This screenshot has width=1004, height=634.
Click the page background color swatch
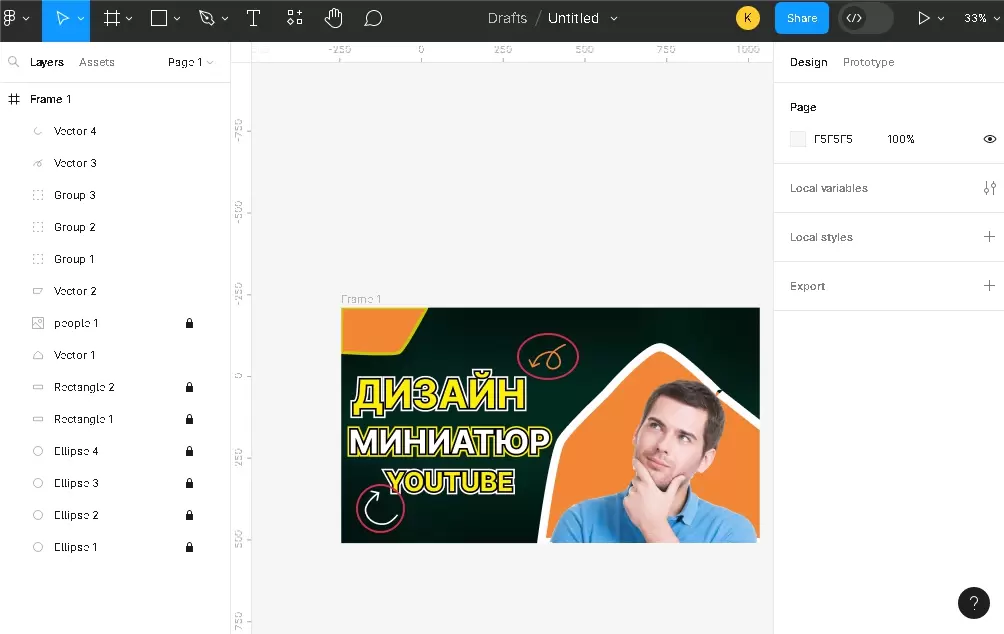[798, 139]
